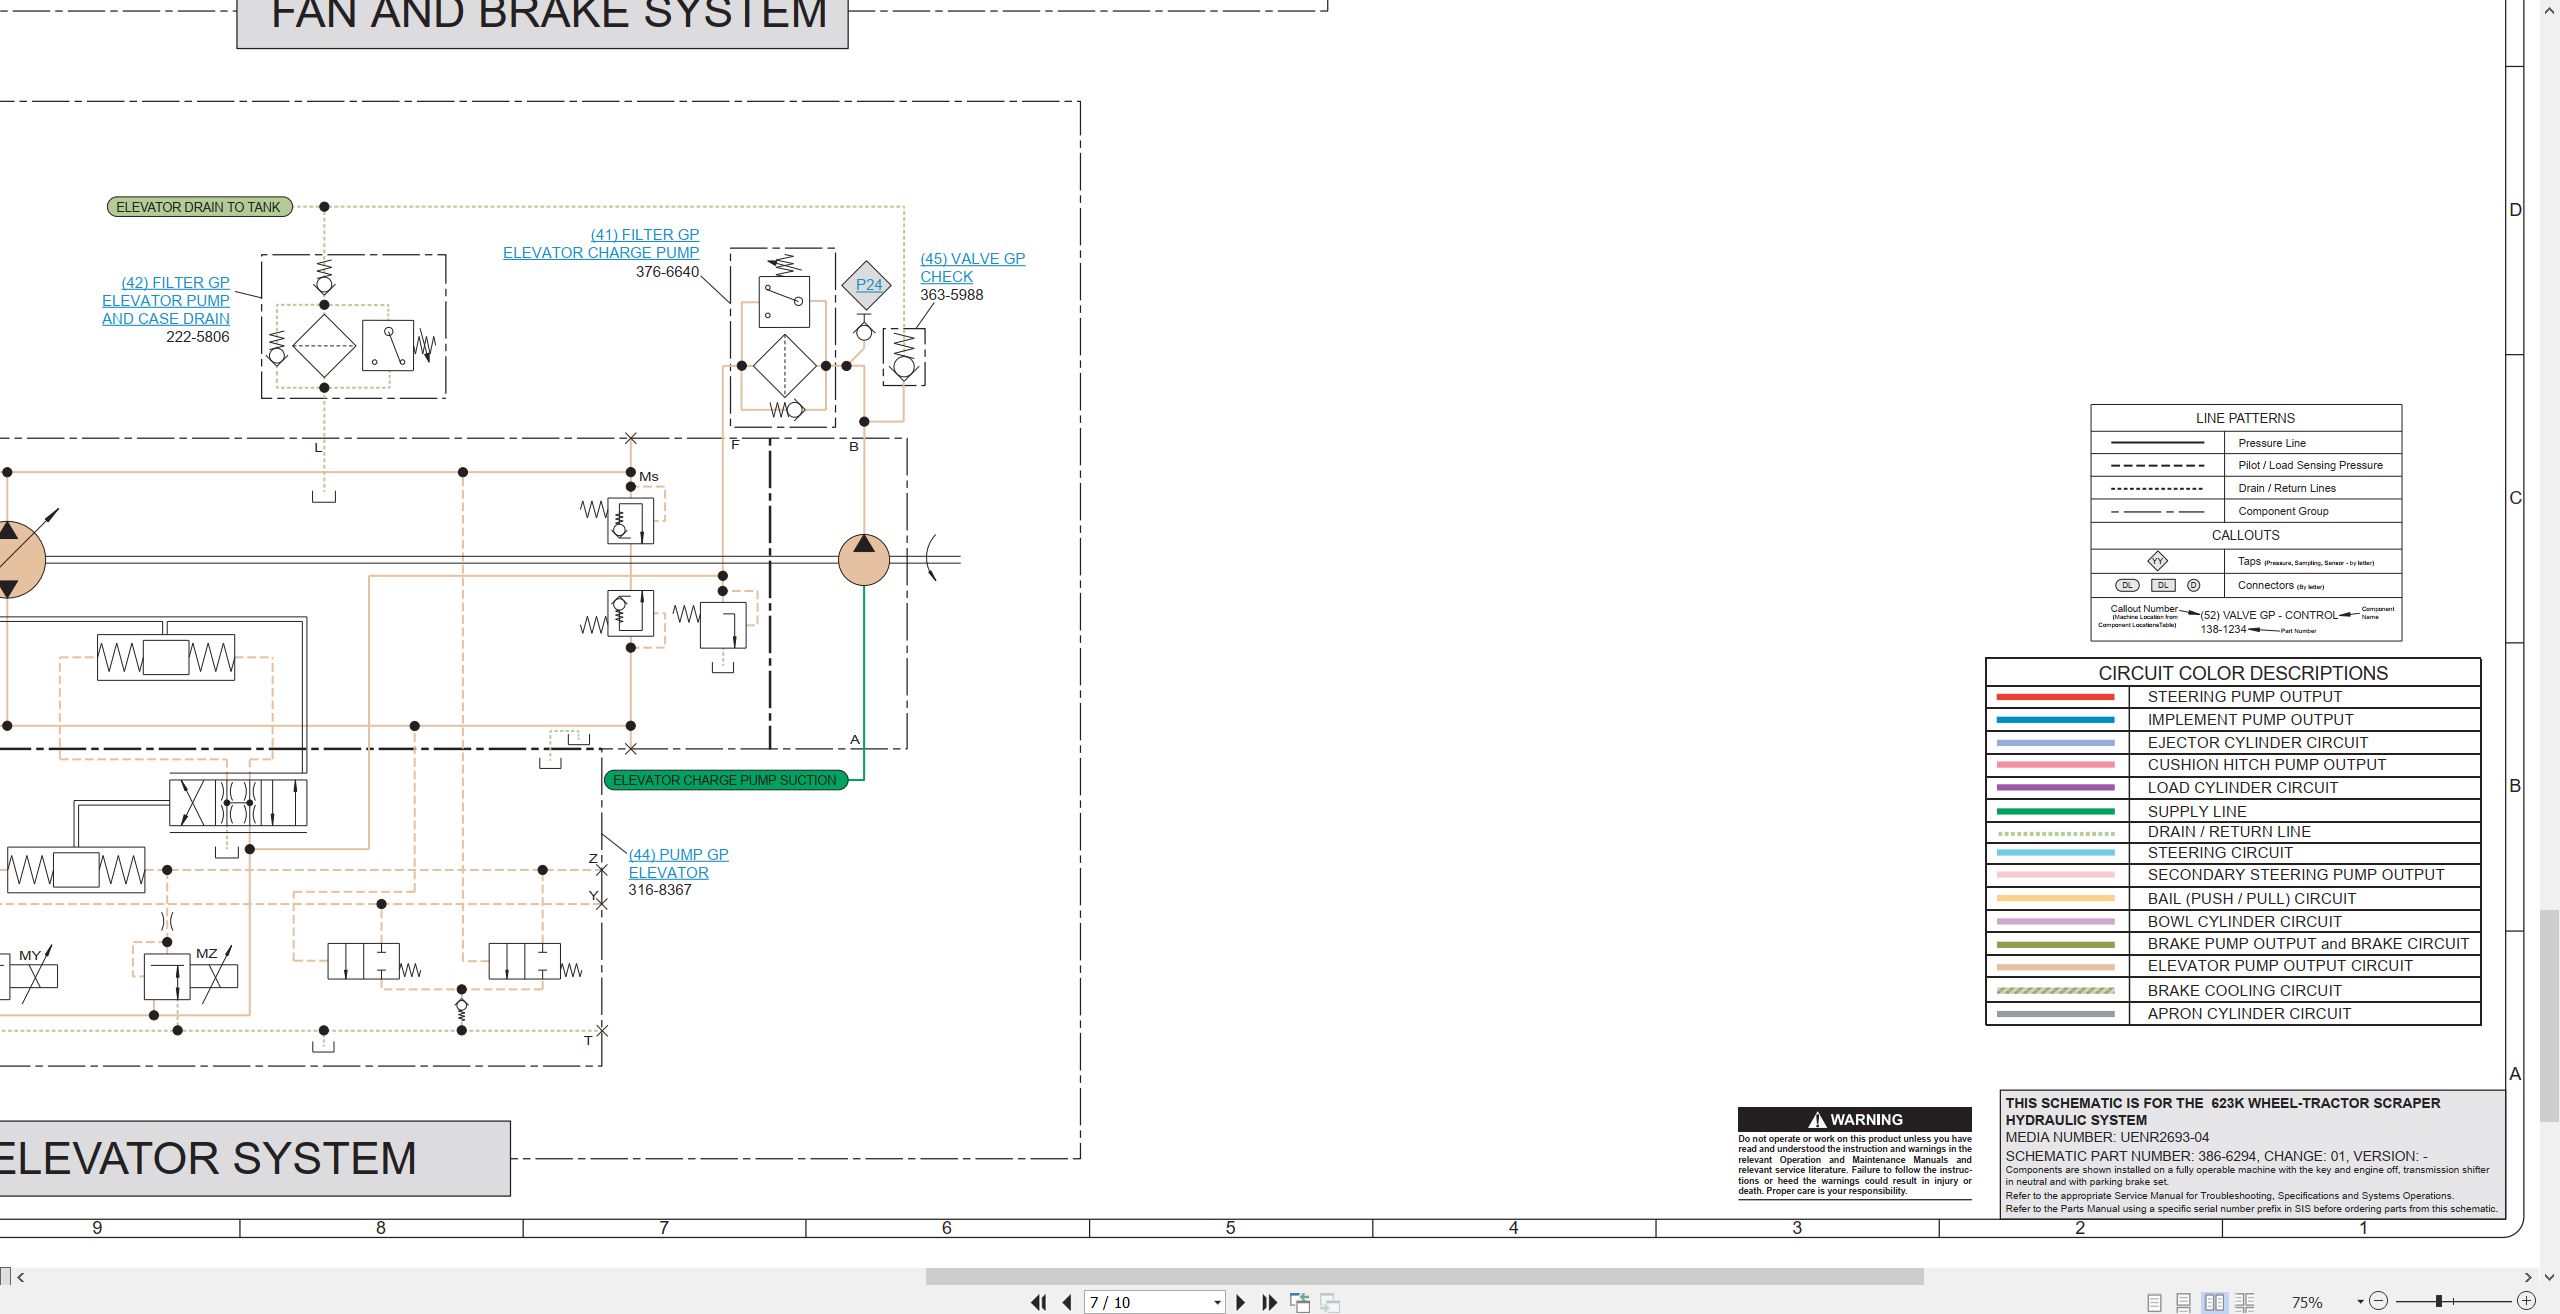Click the scroll left arrow
The image size is (2560, 1314).
tap(20, 1276)
